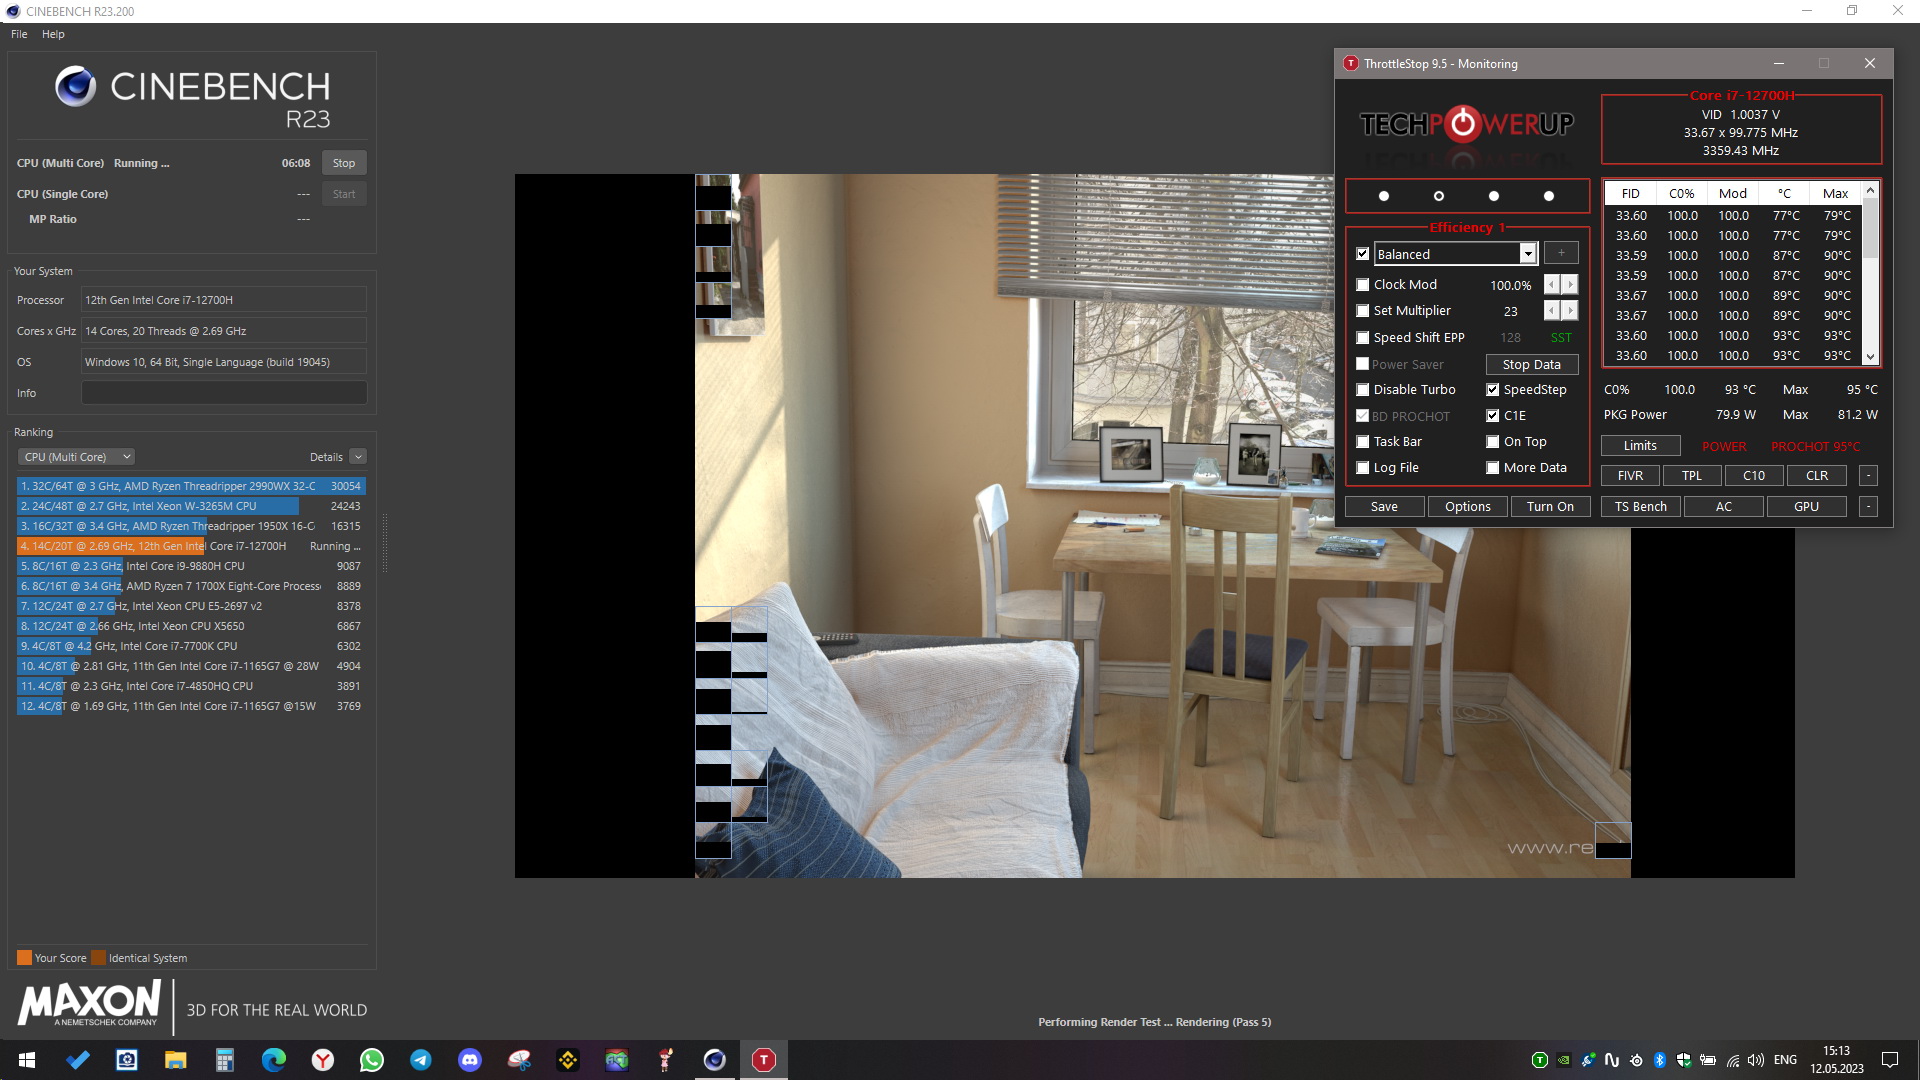
Task: Open Windows Security shield tray icon
Action: 1684,1060
